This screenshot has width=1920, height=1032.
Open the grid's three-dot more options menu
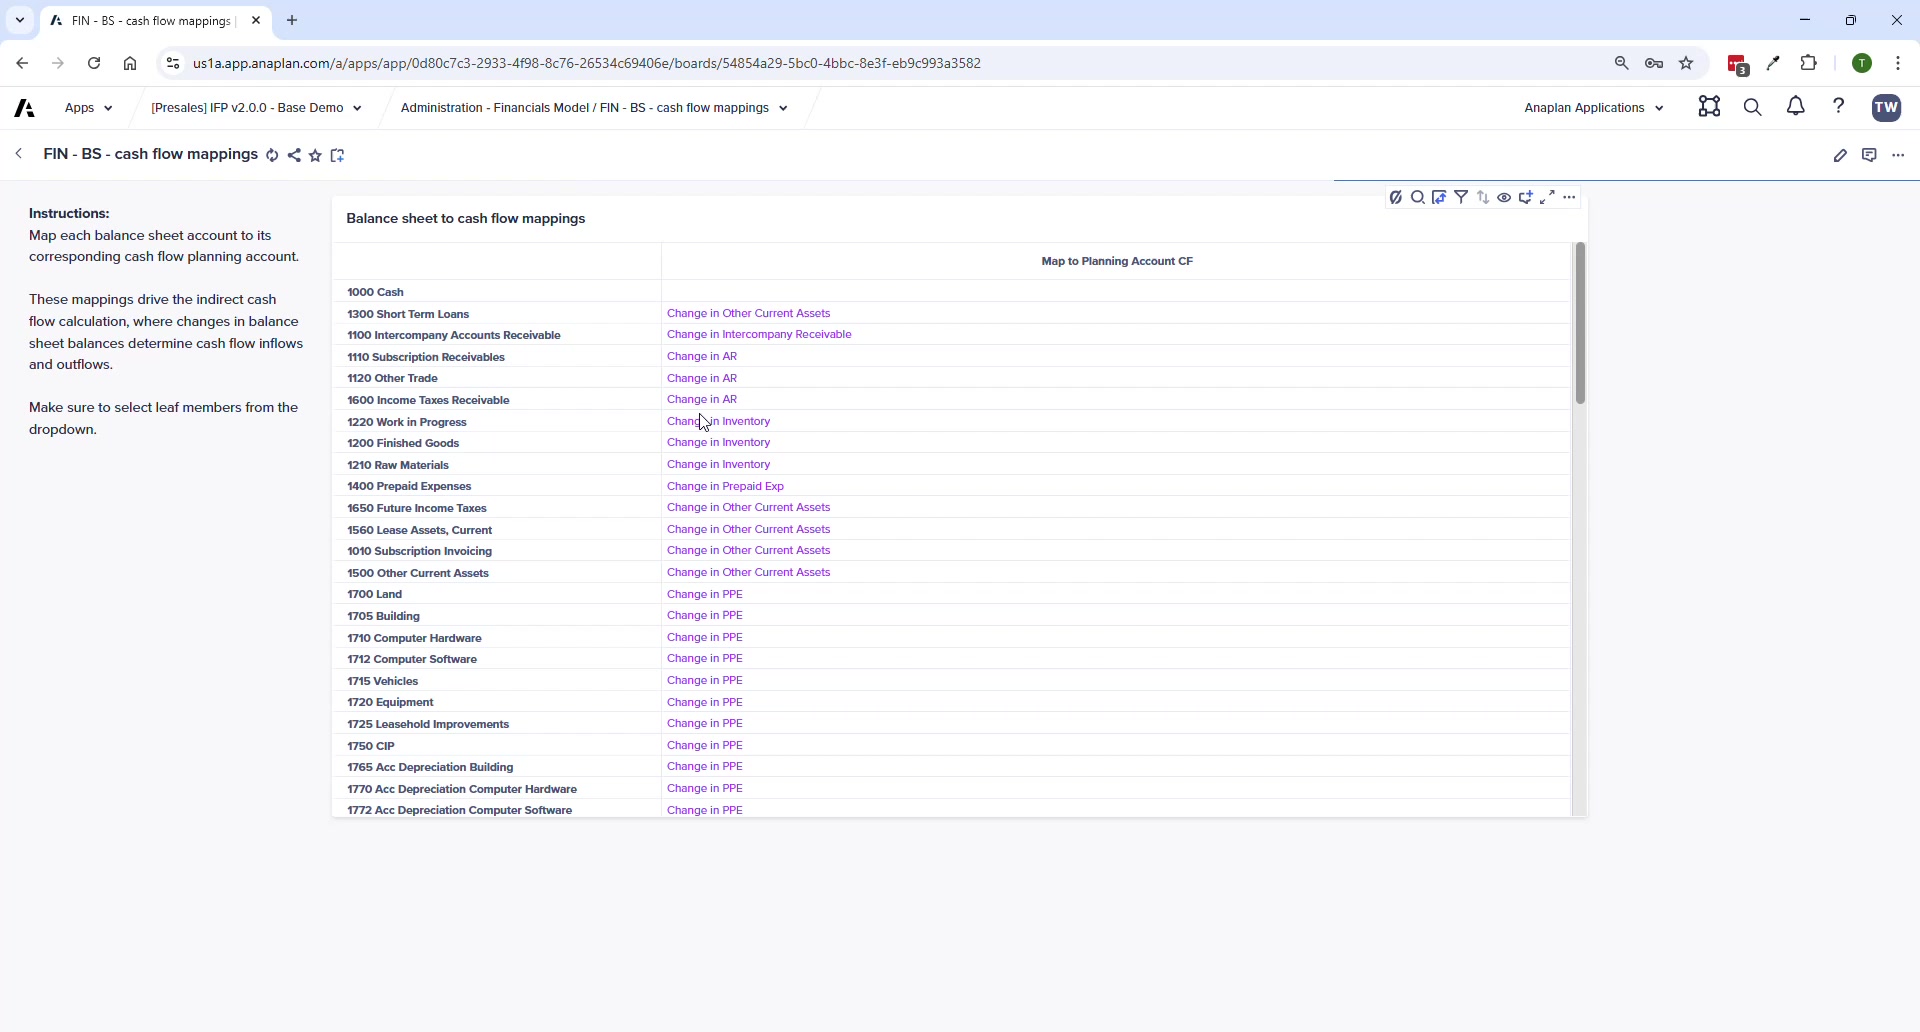[x=1571, y=198]
